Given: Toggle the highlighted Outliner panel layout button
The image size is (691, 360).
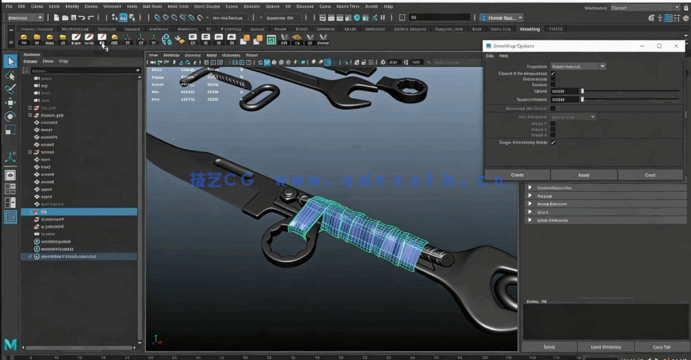Looking at the screenshot, I should [10, 217].
